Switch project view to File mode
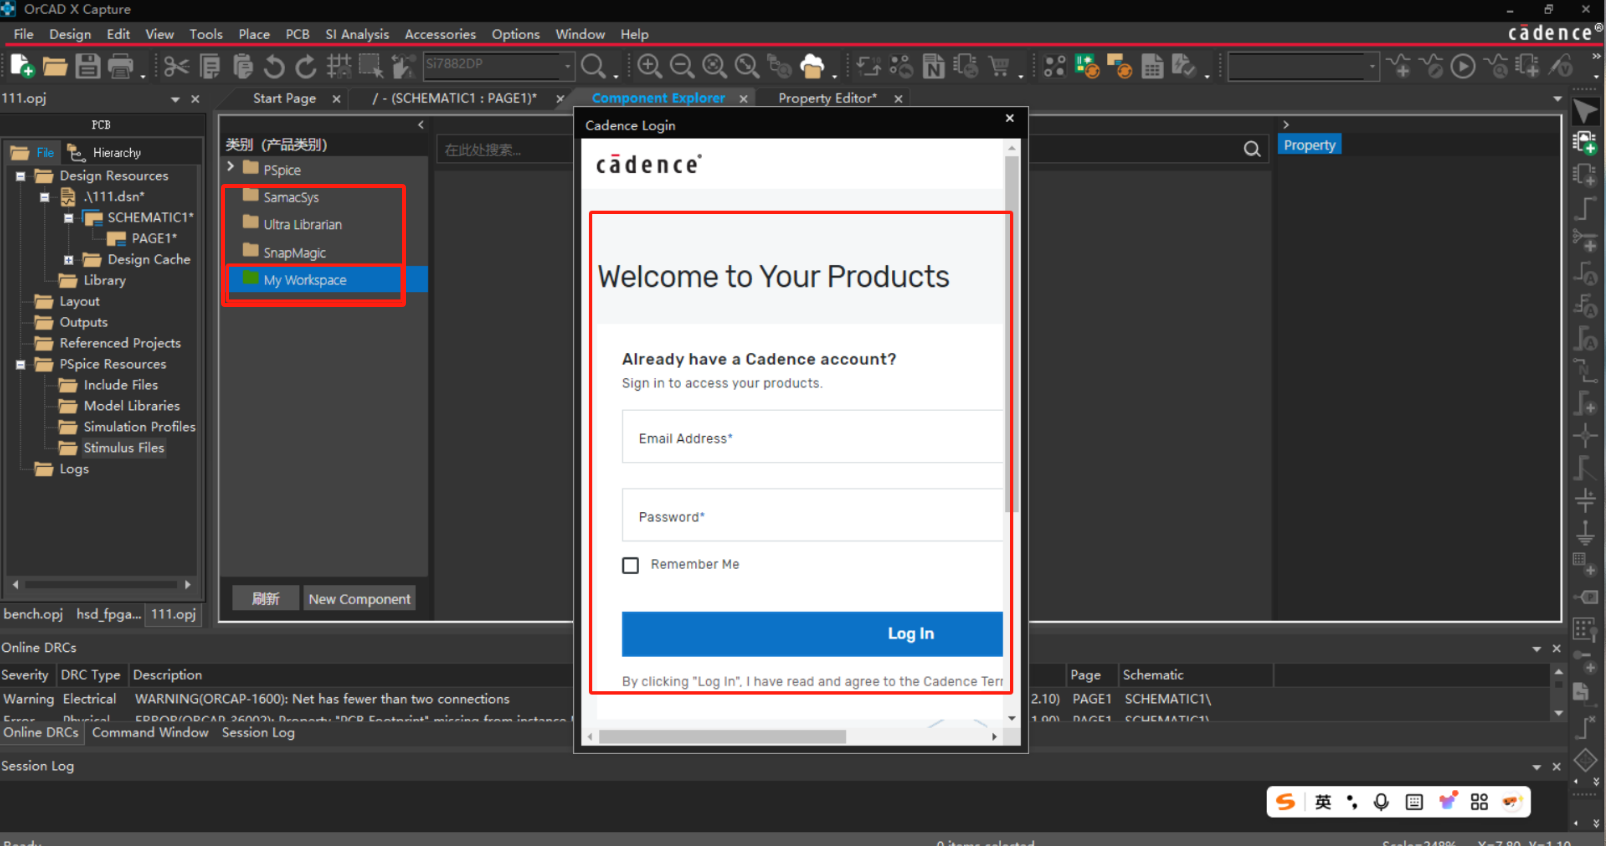This screenshot has width=1606, height=846. pyautogui.click(x=33, y=153)
